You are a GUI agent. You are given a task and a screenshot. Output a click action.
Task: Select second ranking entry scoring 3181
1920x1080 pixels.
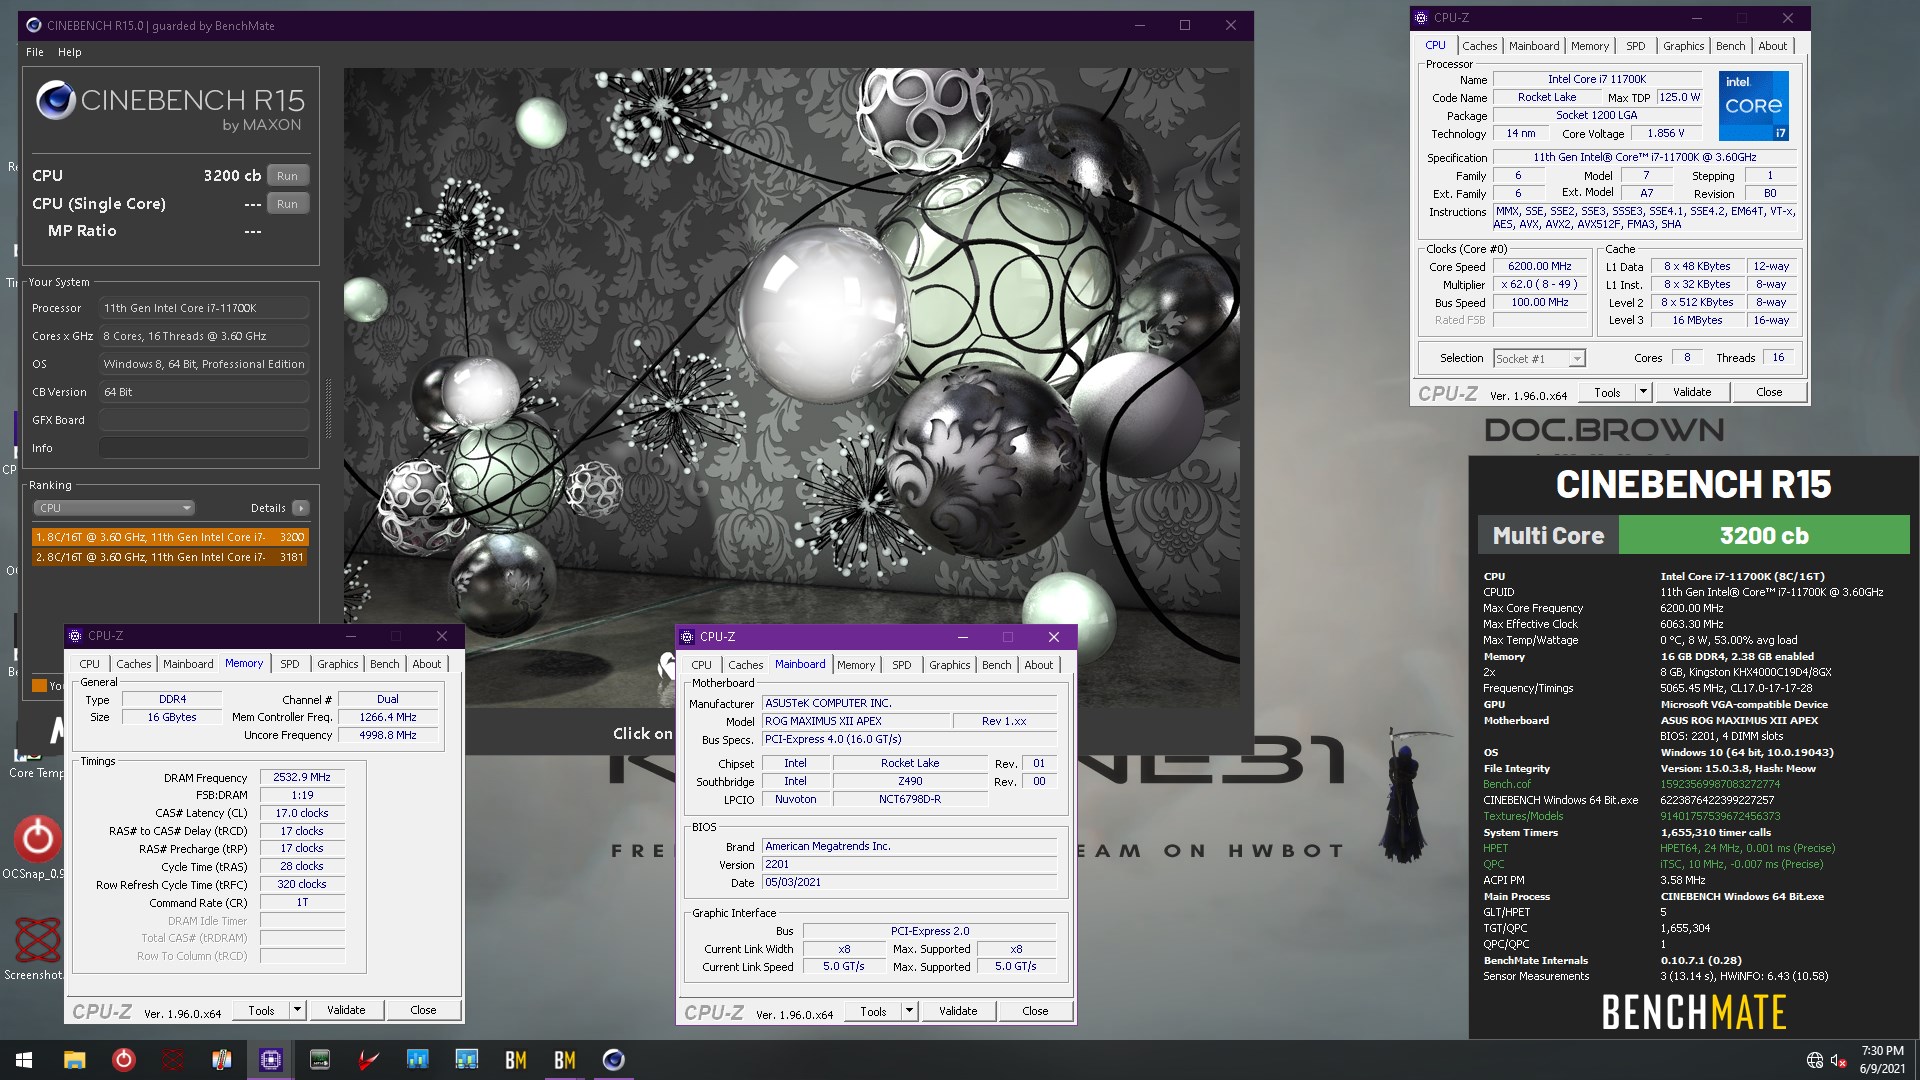point(170,557)
